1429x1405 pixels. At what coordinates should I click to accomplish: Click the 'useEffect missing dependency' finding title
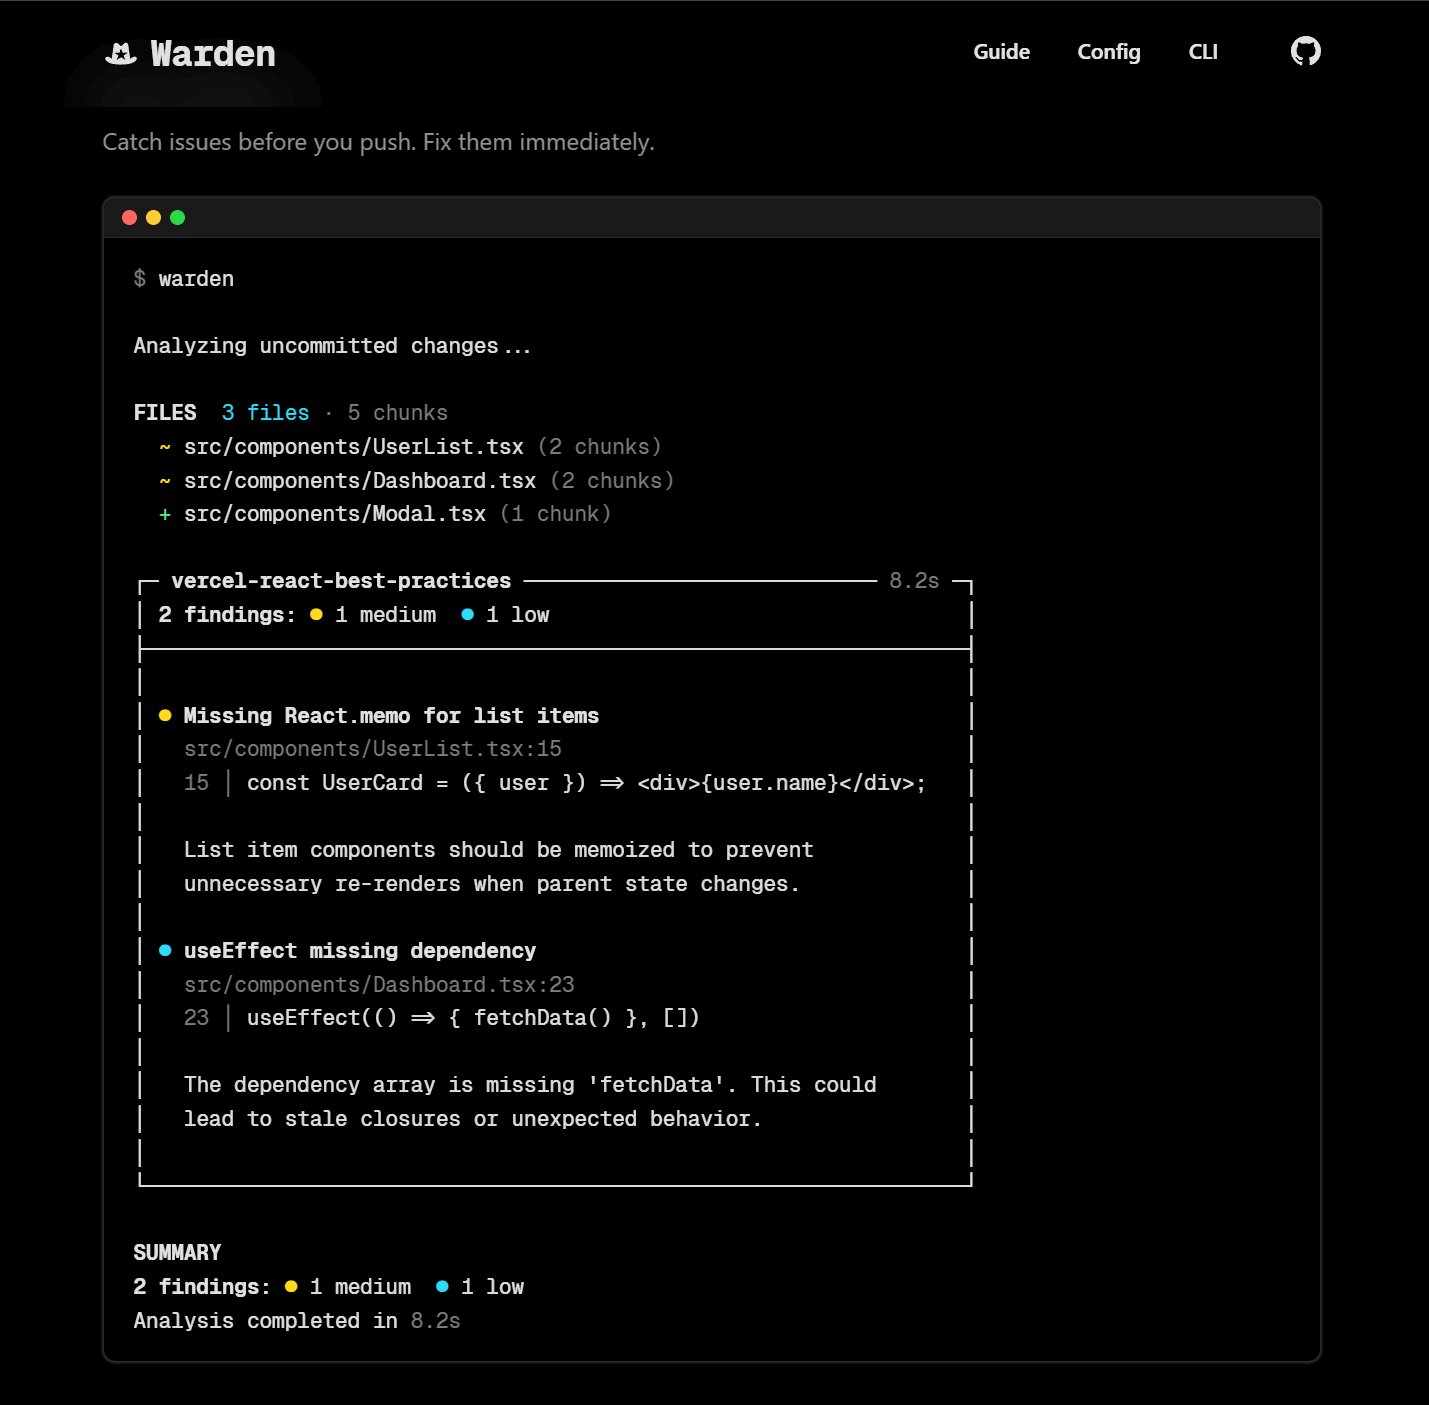coord(359,951)
